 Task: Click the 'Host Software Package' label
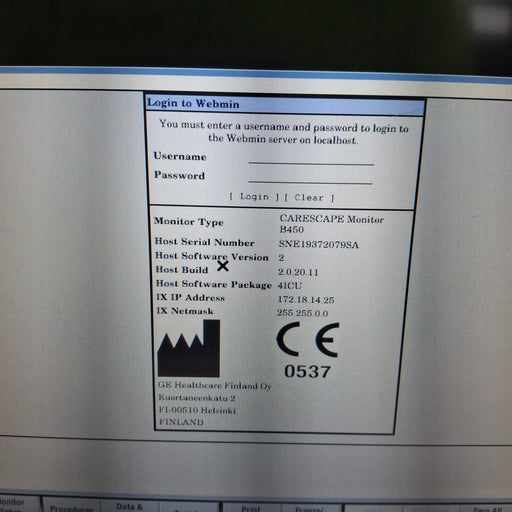click(x=214, y=284)
